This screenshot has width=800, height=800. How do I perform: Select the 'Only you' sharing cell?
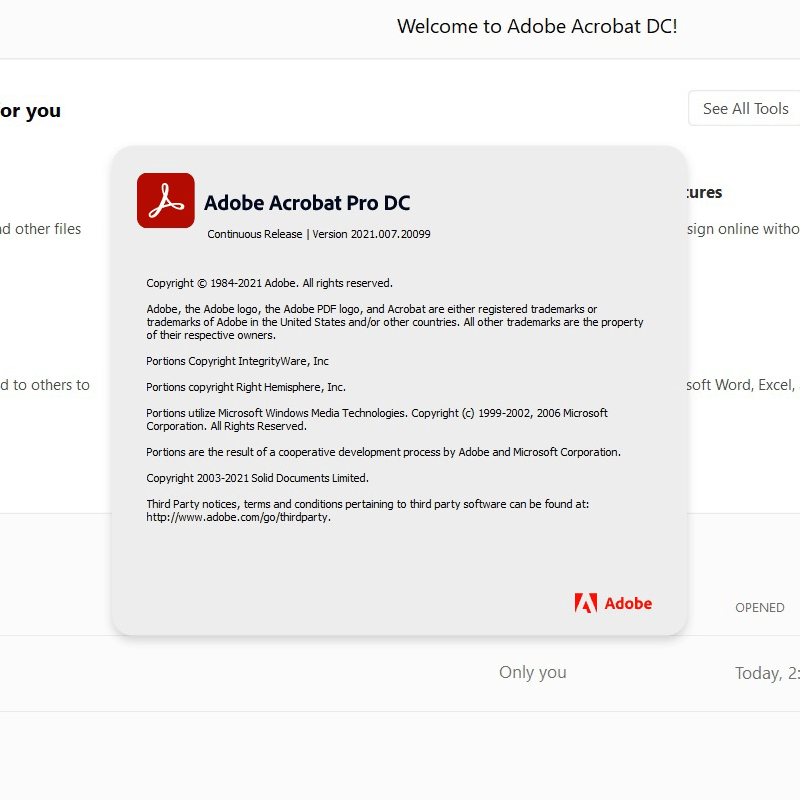(x=532, y=672)
